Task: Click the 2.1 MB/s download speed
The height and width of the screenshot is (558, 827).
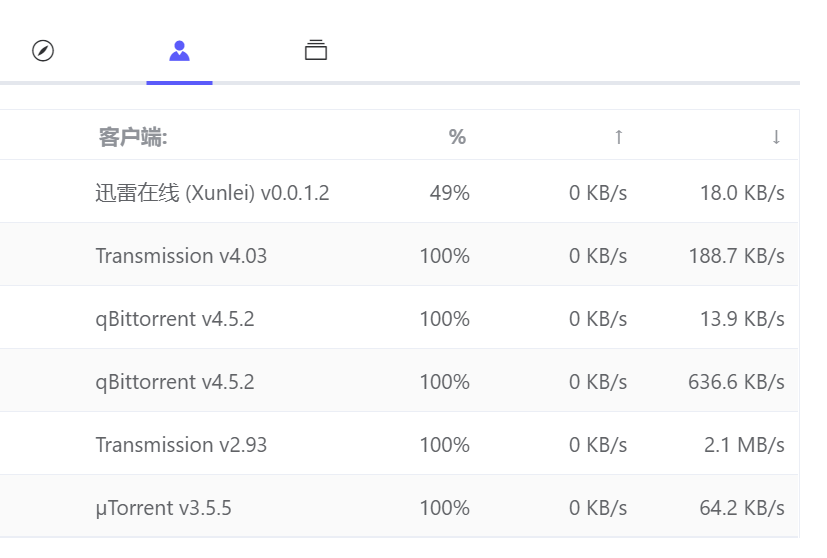Action: 744,445
